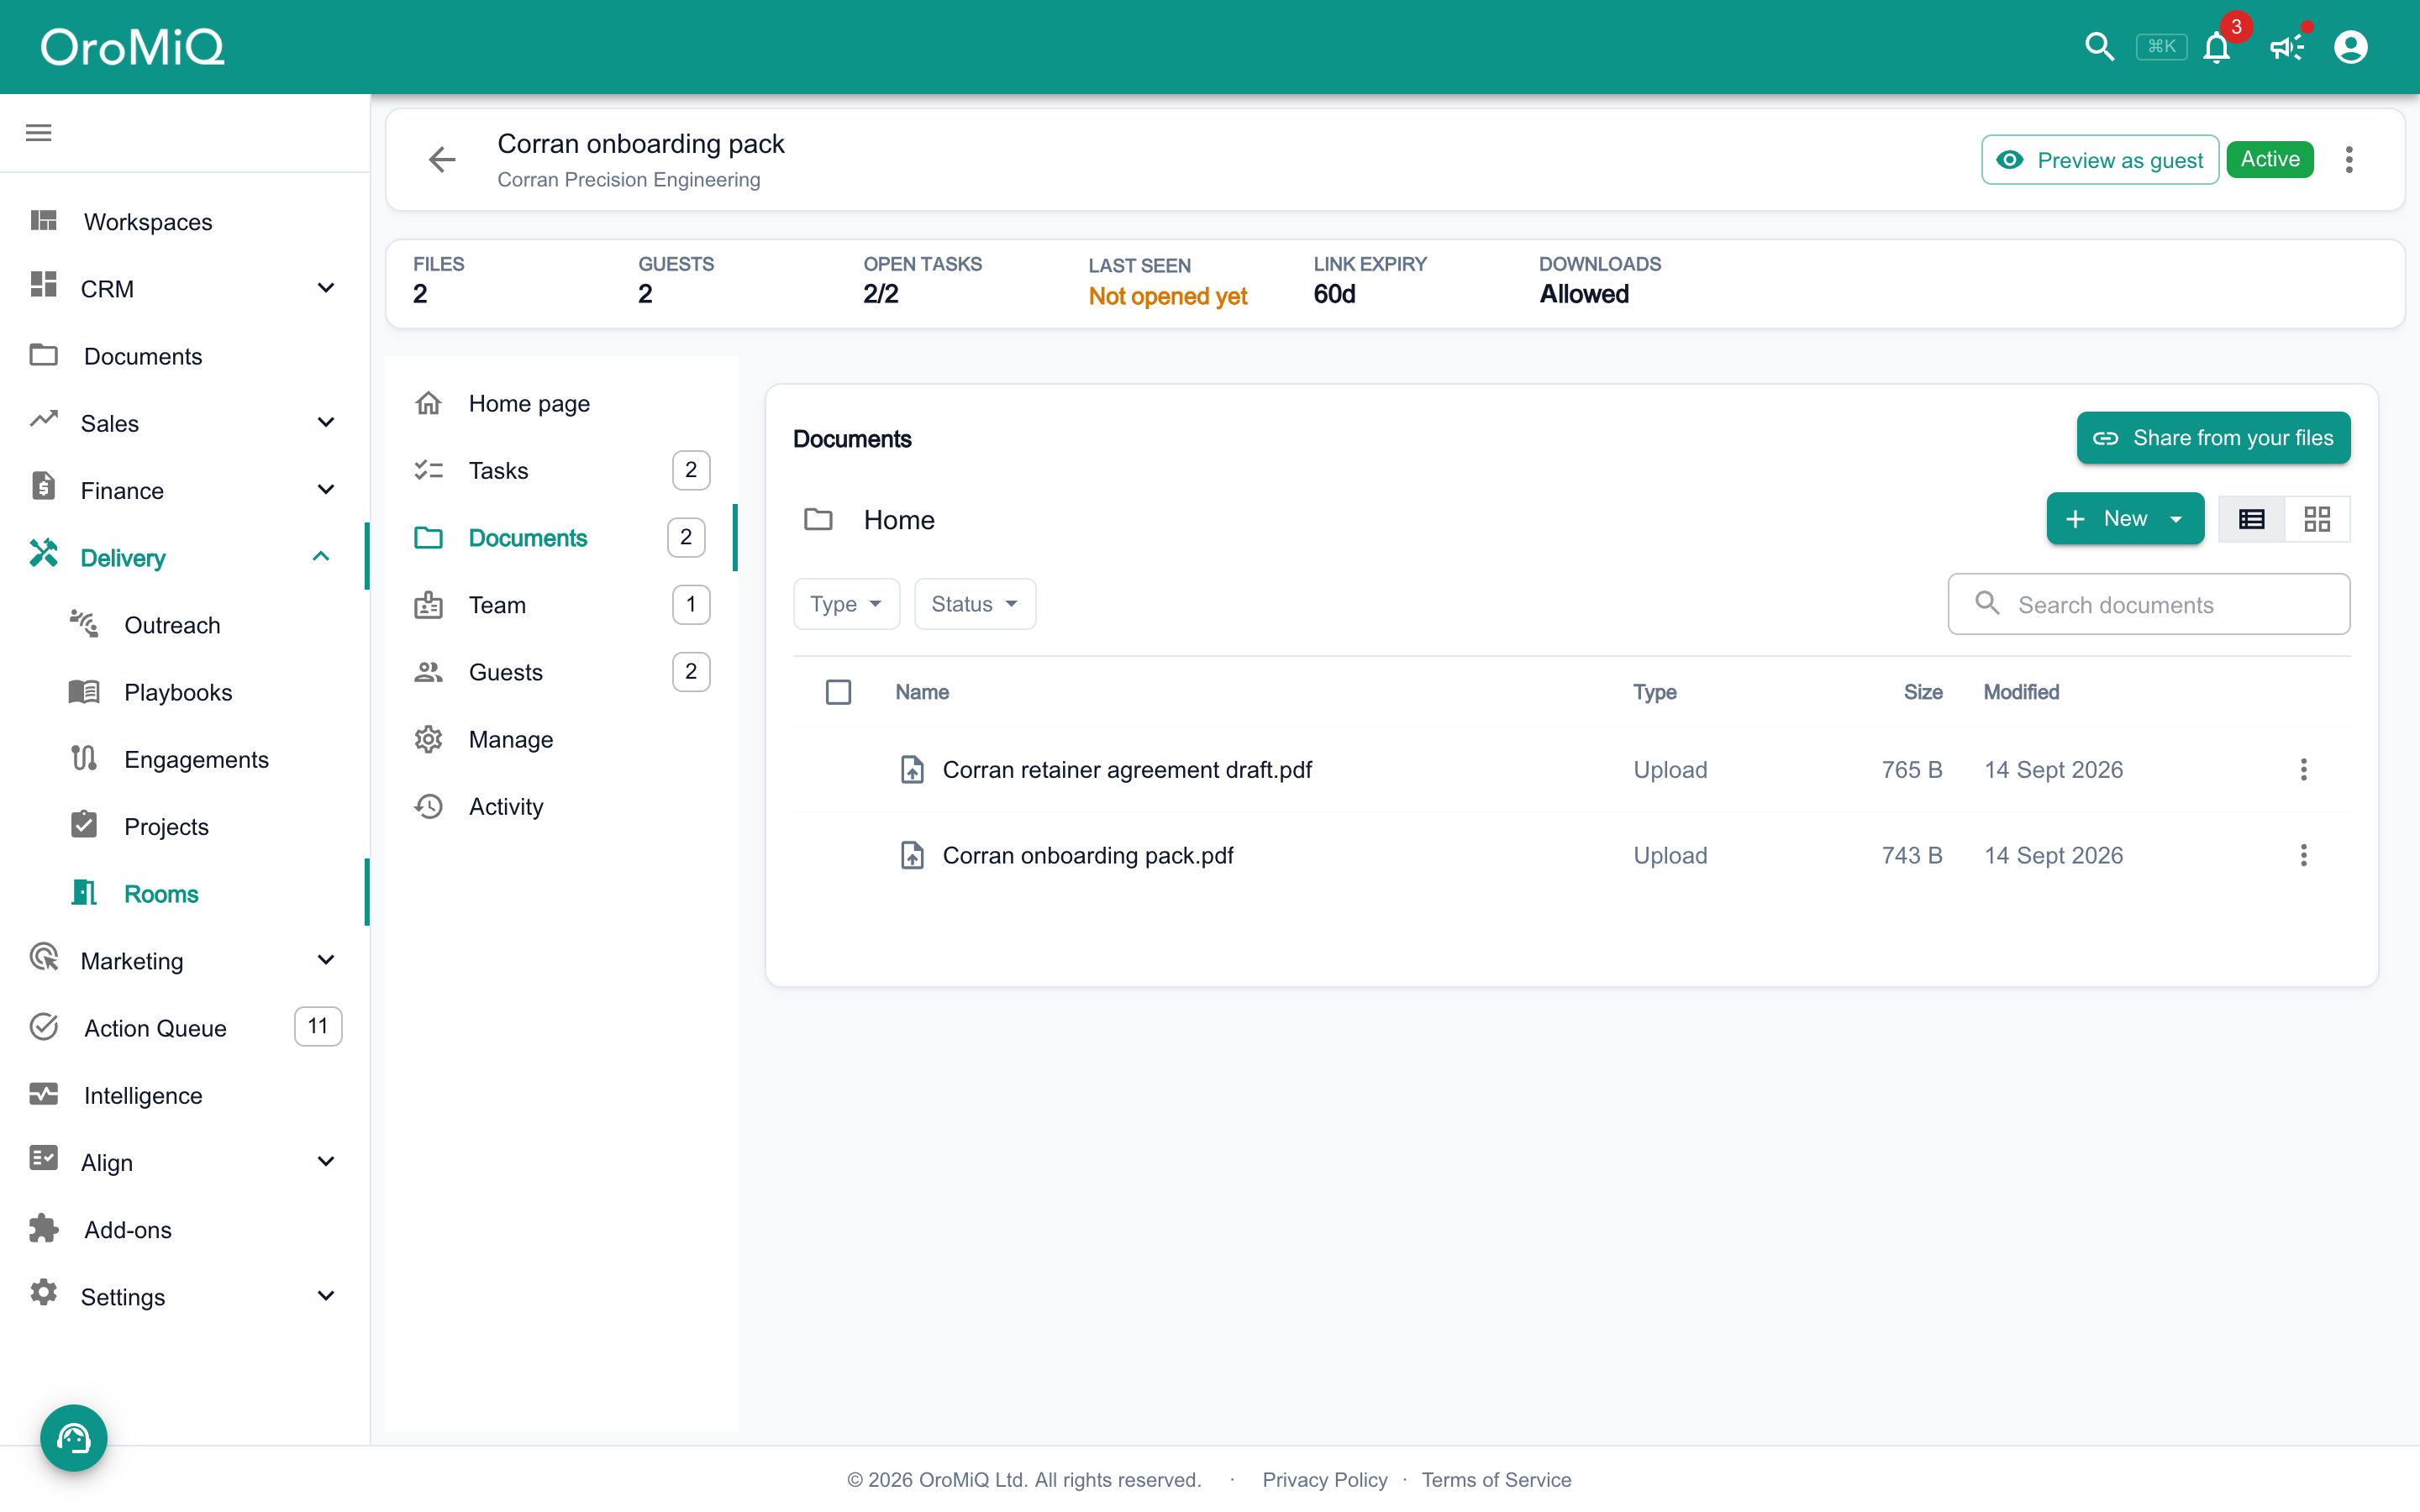The width and height of the screenshot is (2420, 1512).
Task: Open the room Home page tab
Action: 561,403
